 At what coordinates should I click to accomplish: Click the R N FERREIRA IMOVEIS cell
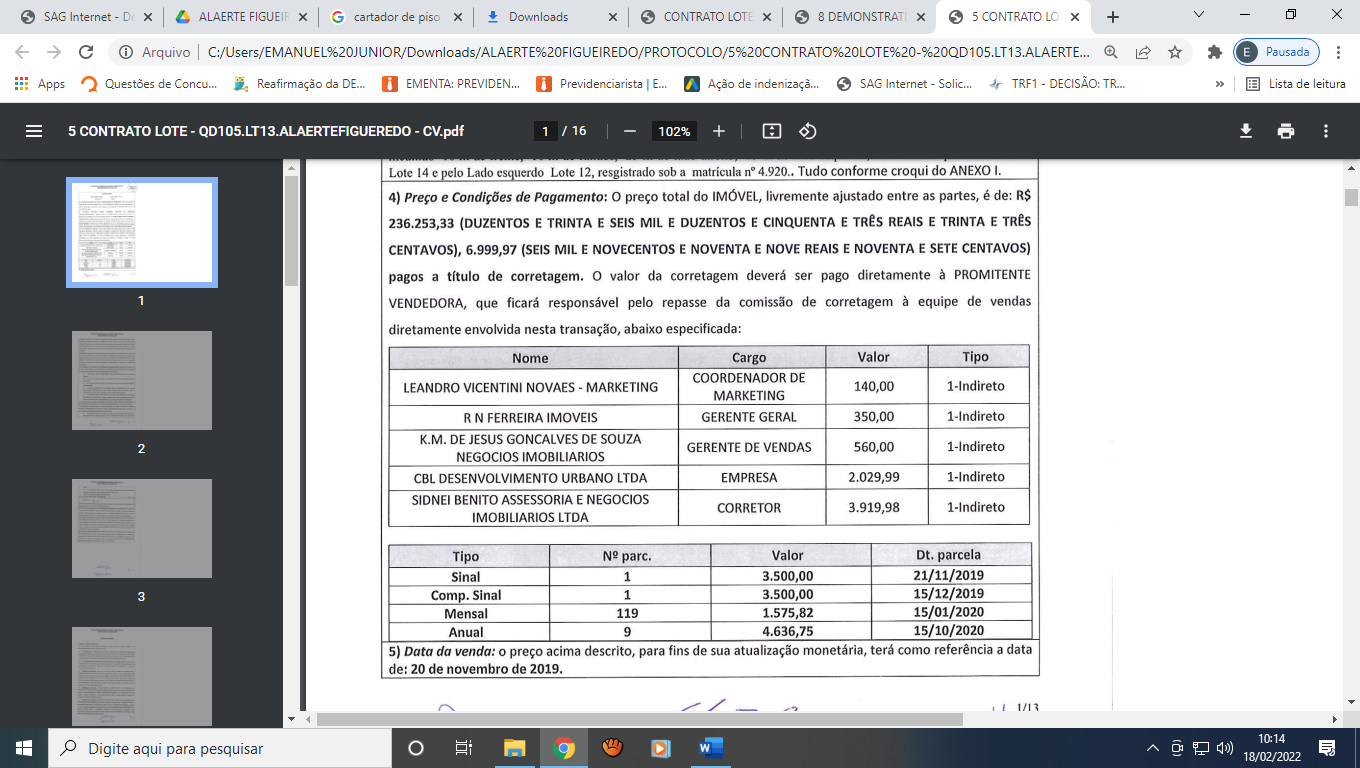(533, 416)
